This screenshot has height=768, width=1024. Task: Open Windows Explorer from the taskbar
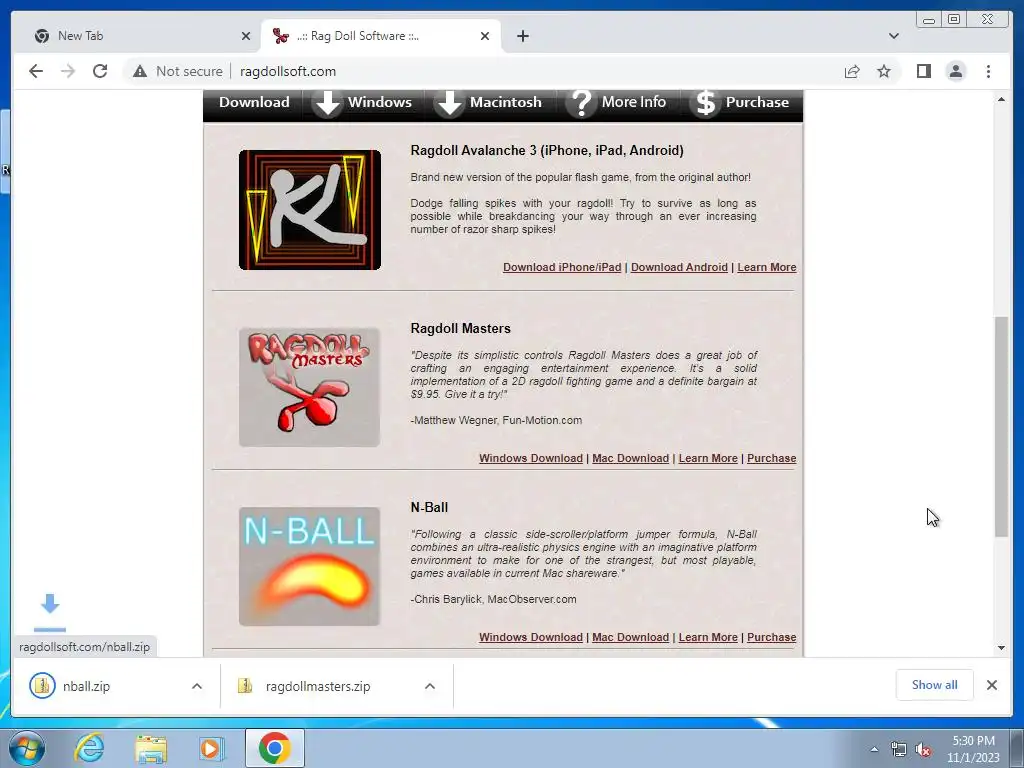(151, 748)
